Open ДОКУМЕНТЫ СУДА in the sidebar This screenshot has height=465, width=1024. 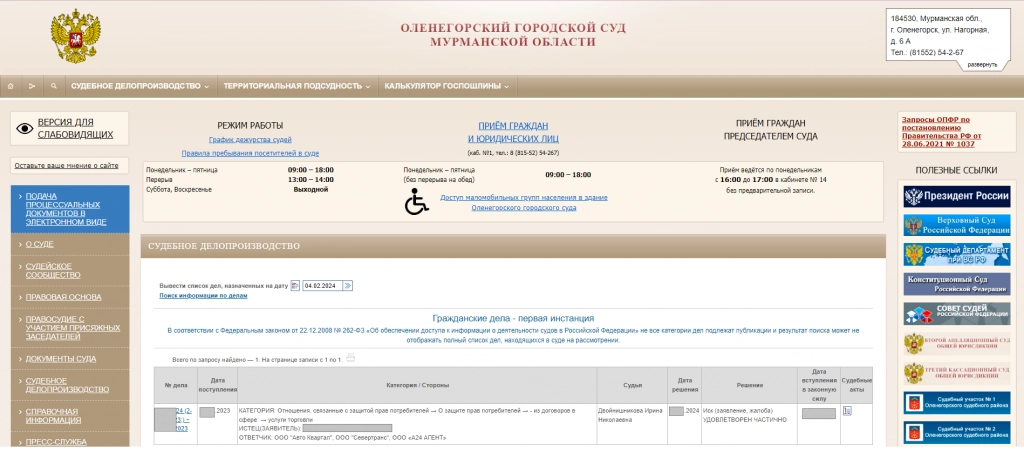click(x=70, y=359)
